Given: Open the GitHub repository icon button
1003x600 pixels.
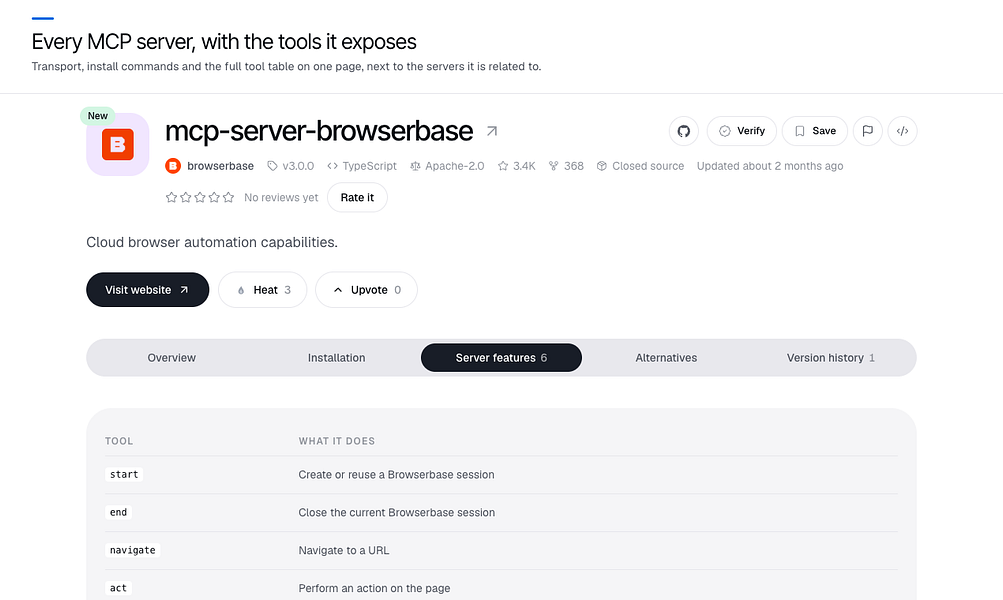Looking at the screenshot, I should [684, 131].
